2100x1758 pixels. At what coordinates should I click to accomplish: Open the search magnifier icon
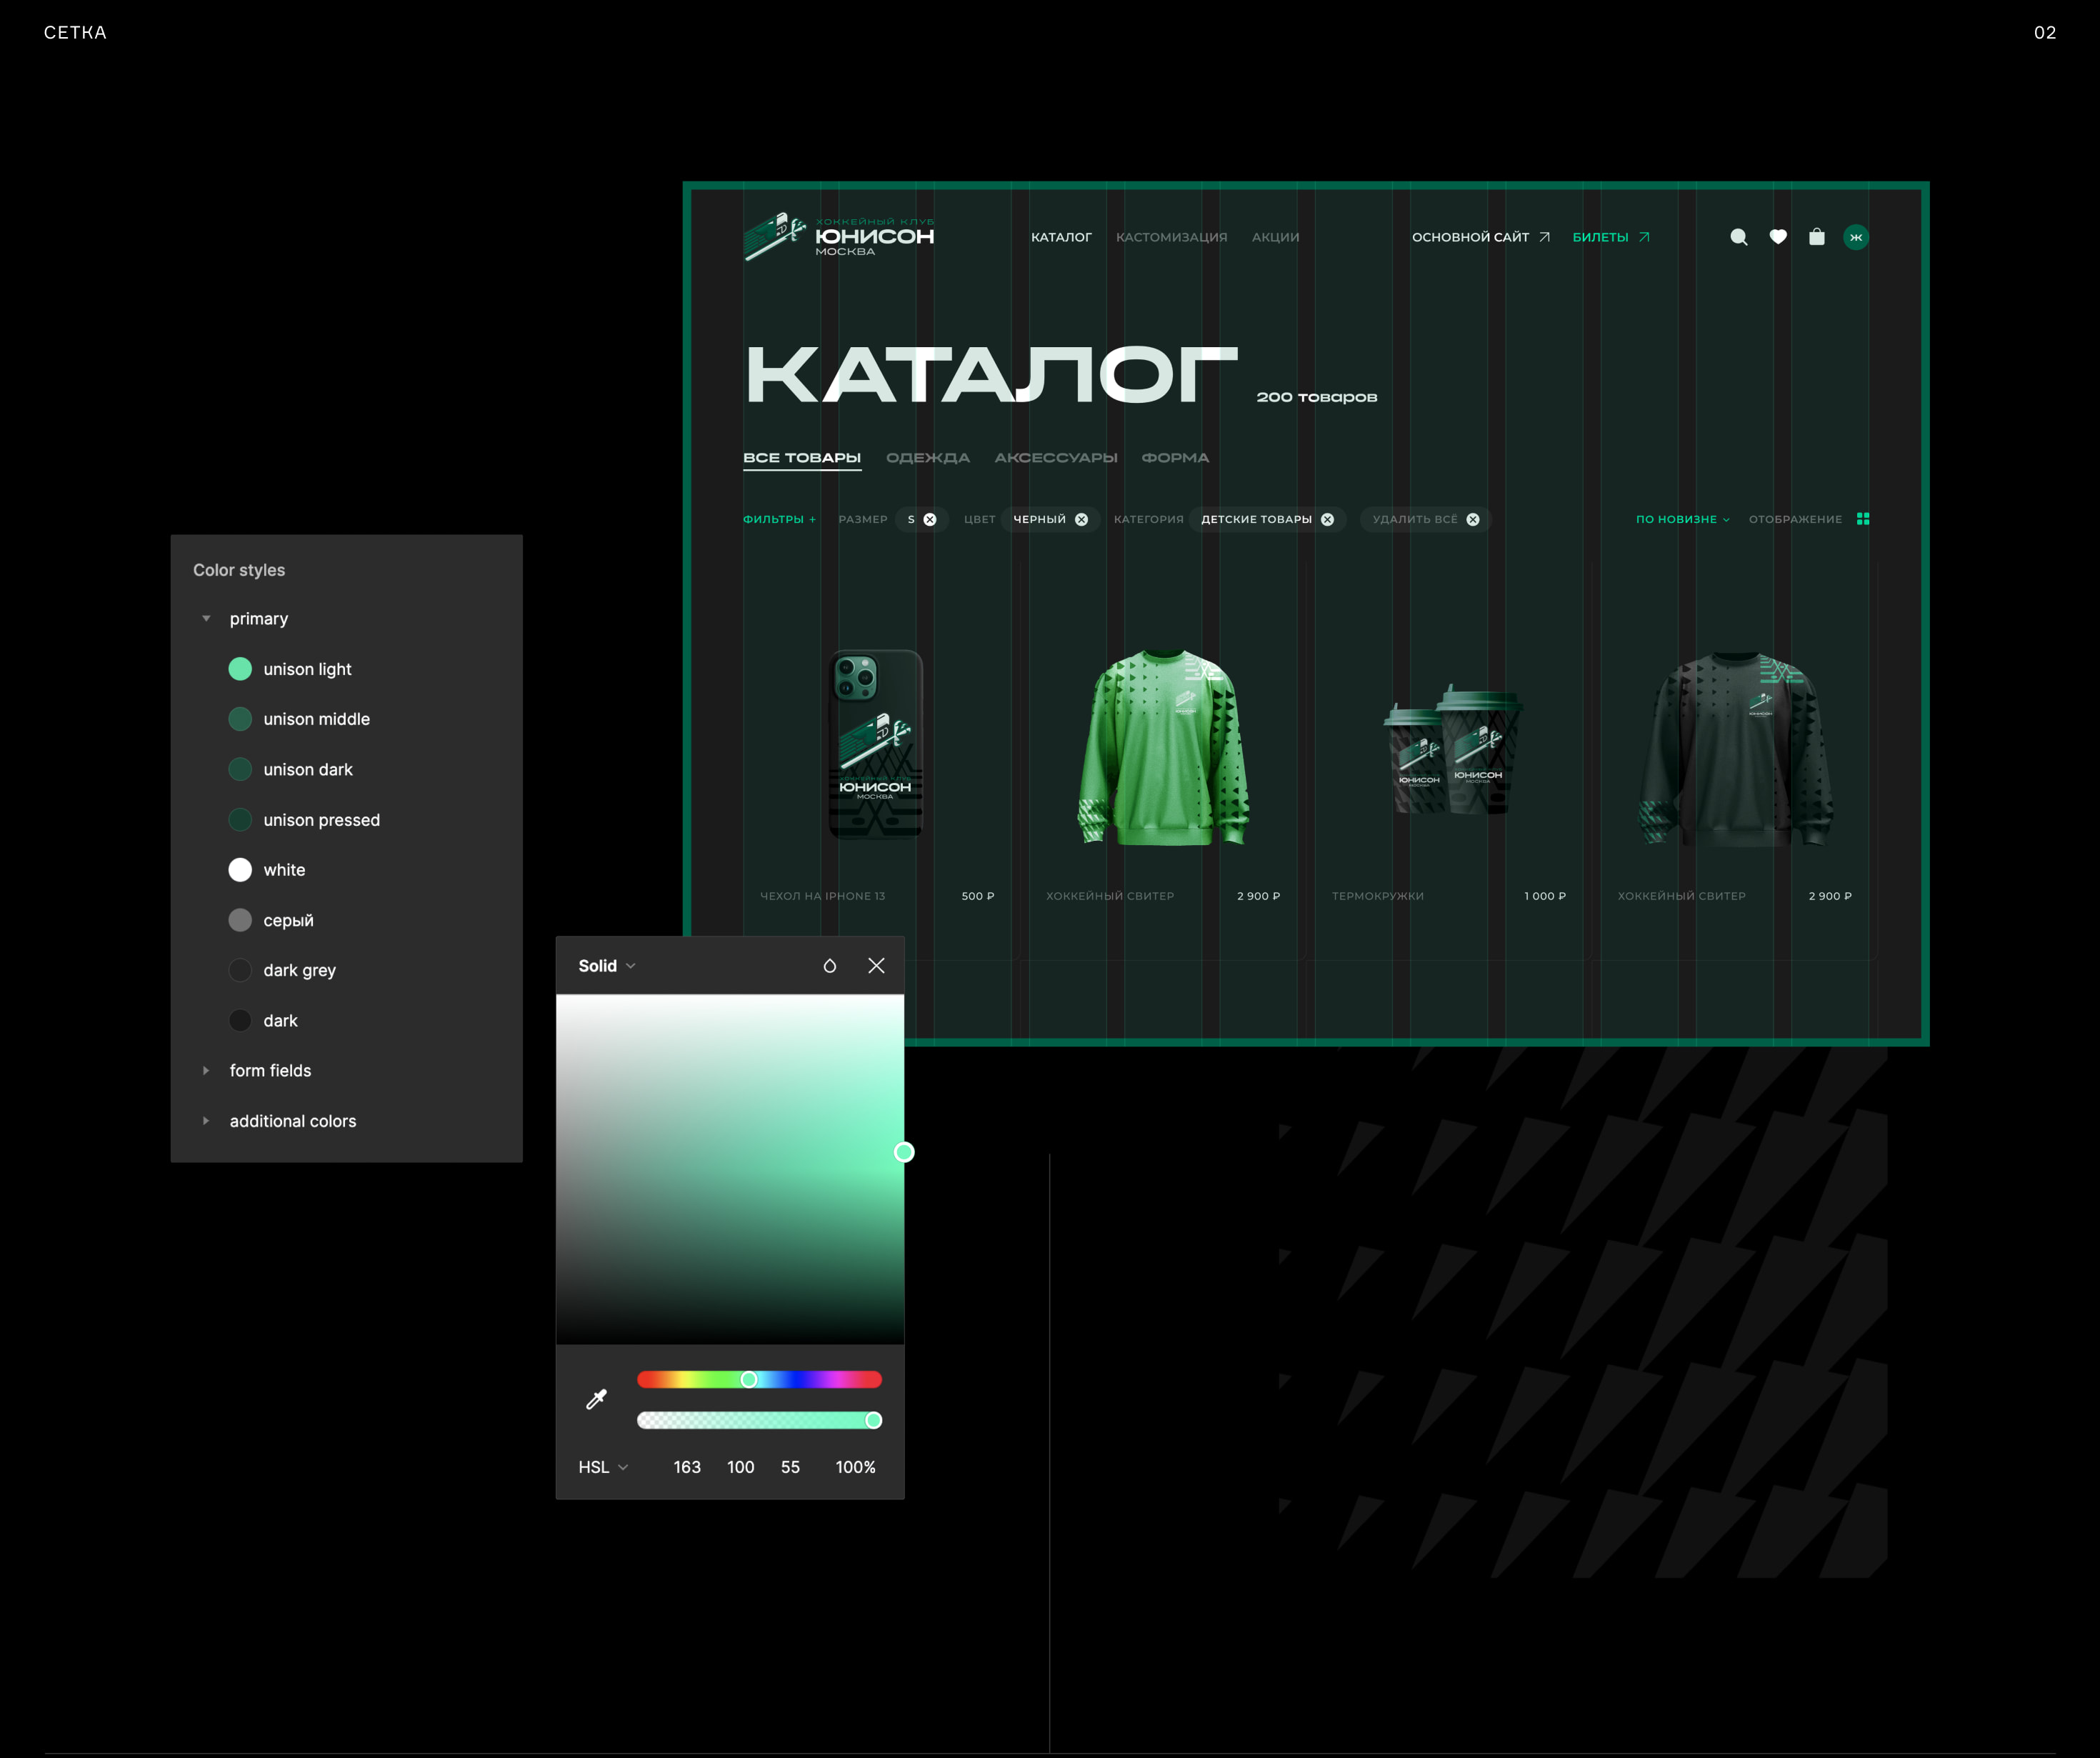[x=1739, y=237]
